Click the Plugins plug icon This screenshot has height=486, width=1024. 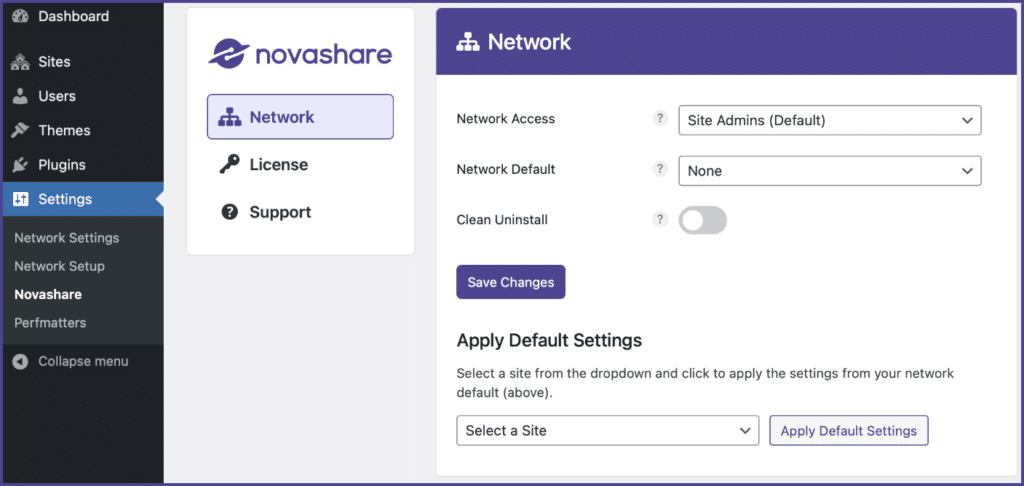click(x=20, y=165)
